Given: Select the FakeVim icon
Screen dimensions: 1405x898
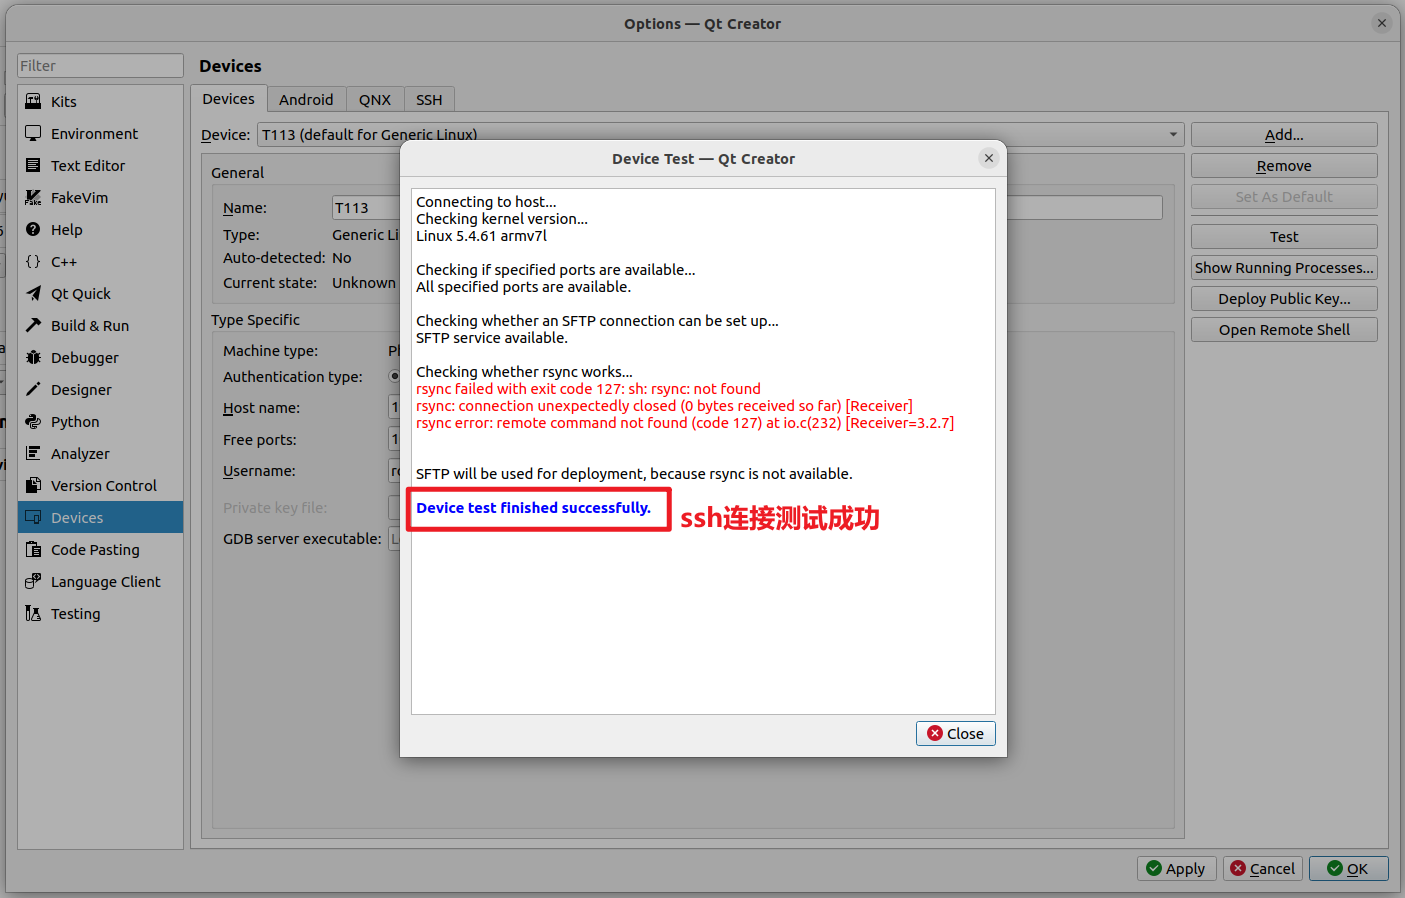Looking at the screenshot, I should pyautogui.click(x=33, y=197).
